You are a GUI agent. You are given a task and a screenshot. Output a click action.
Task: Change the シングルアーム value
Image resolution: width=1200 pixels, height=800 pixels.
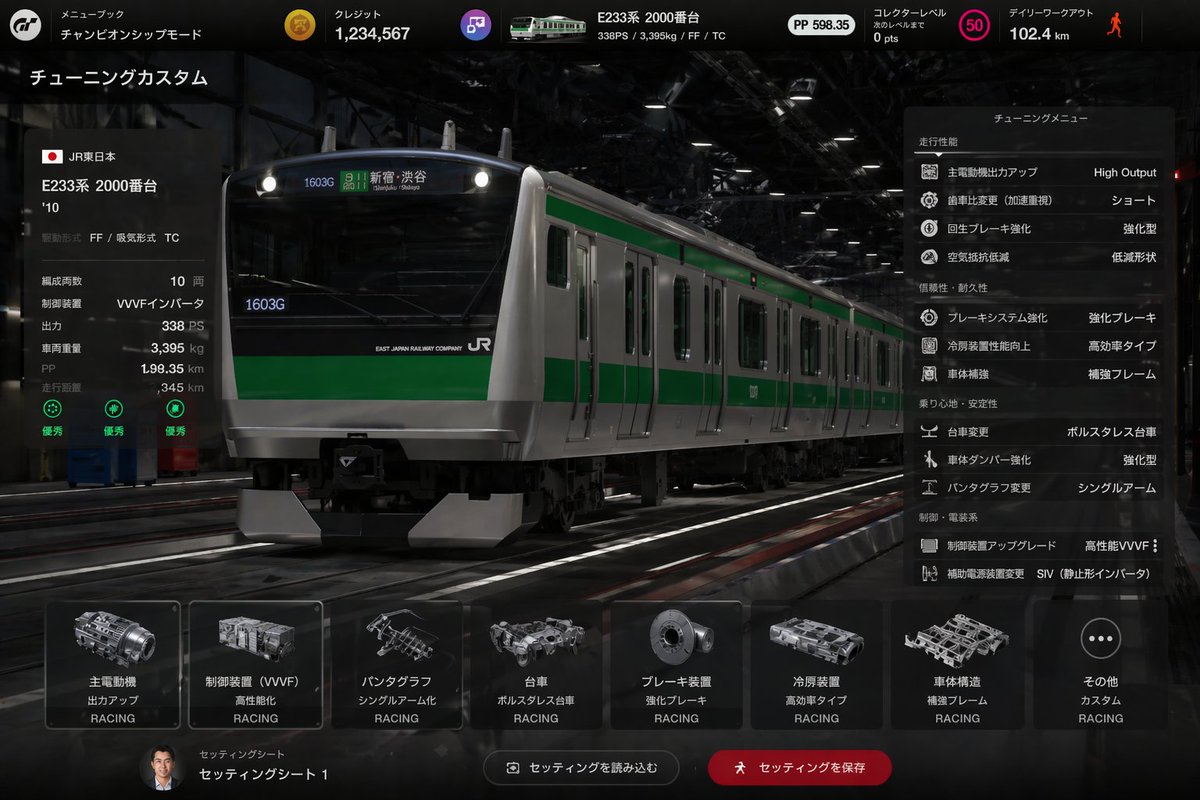tap(1117, 488)
